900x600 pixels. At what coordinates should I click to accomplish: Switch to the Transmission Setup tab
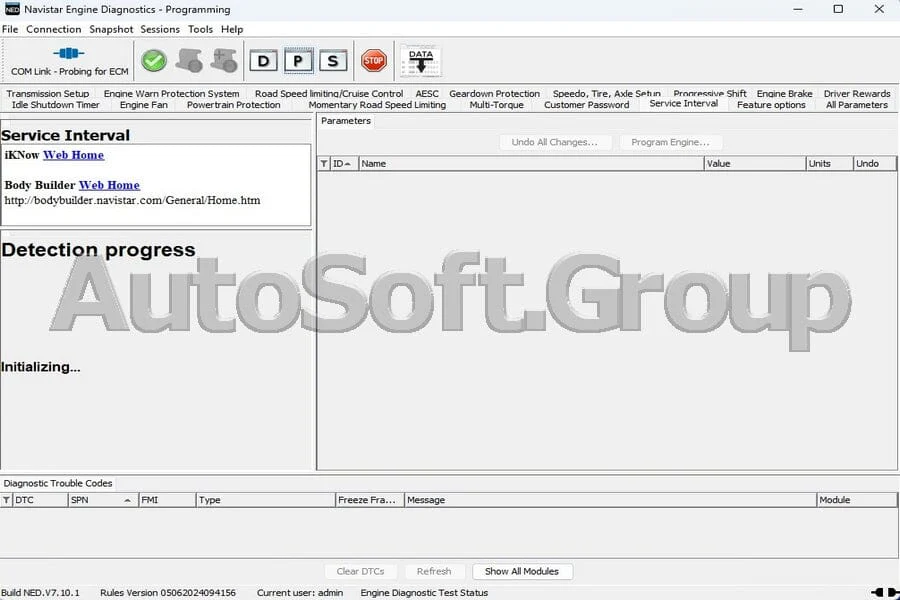click(x=48, y=94)
